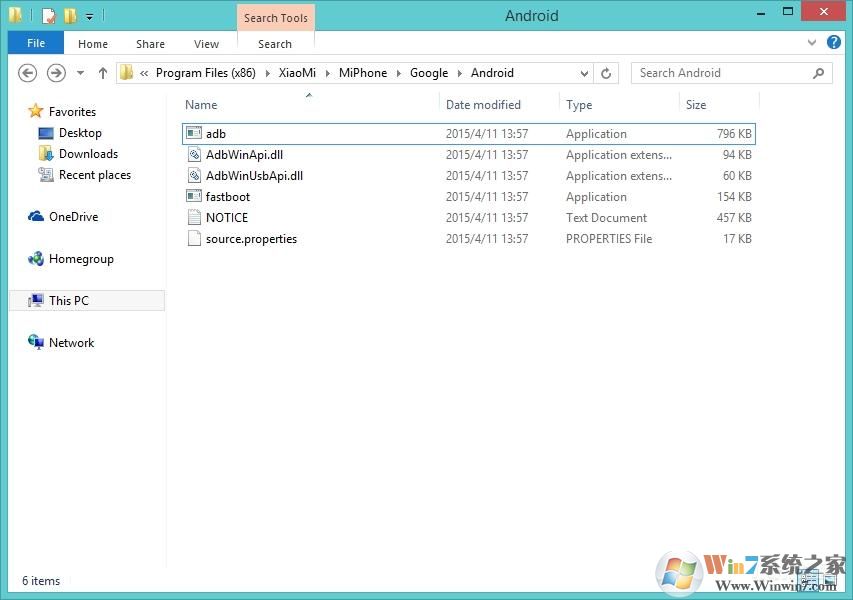
Task: Click the magnifier icon in search box
Action: [x=819, y=73]
